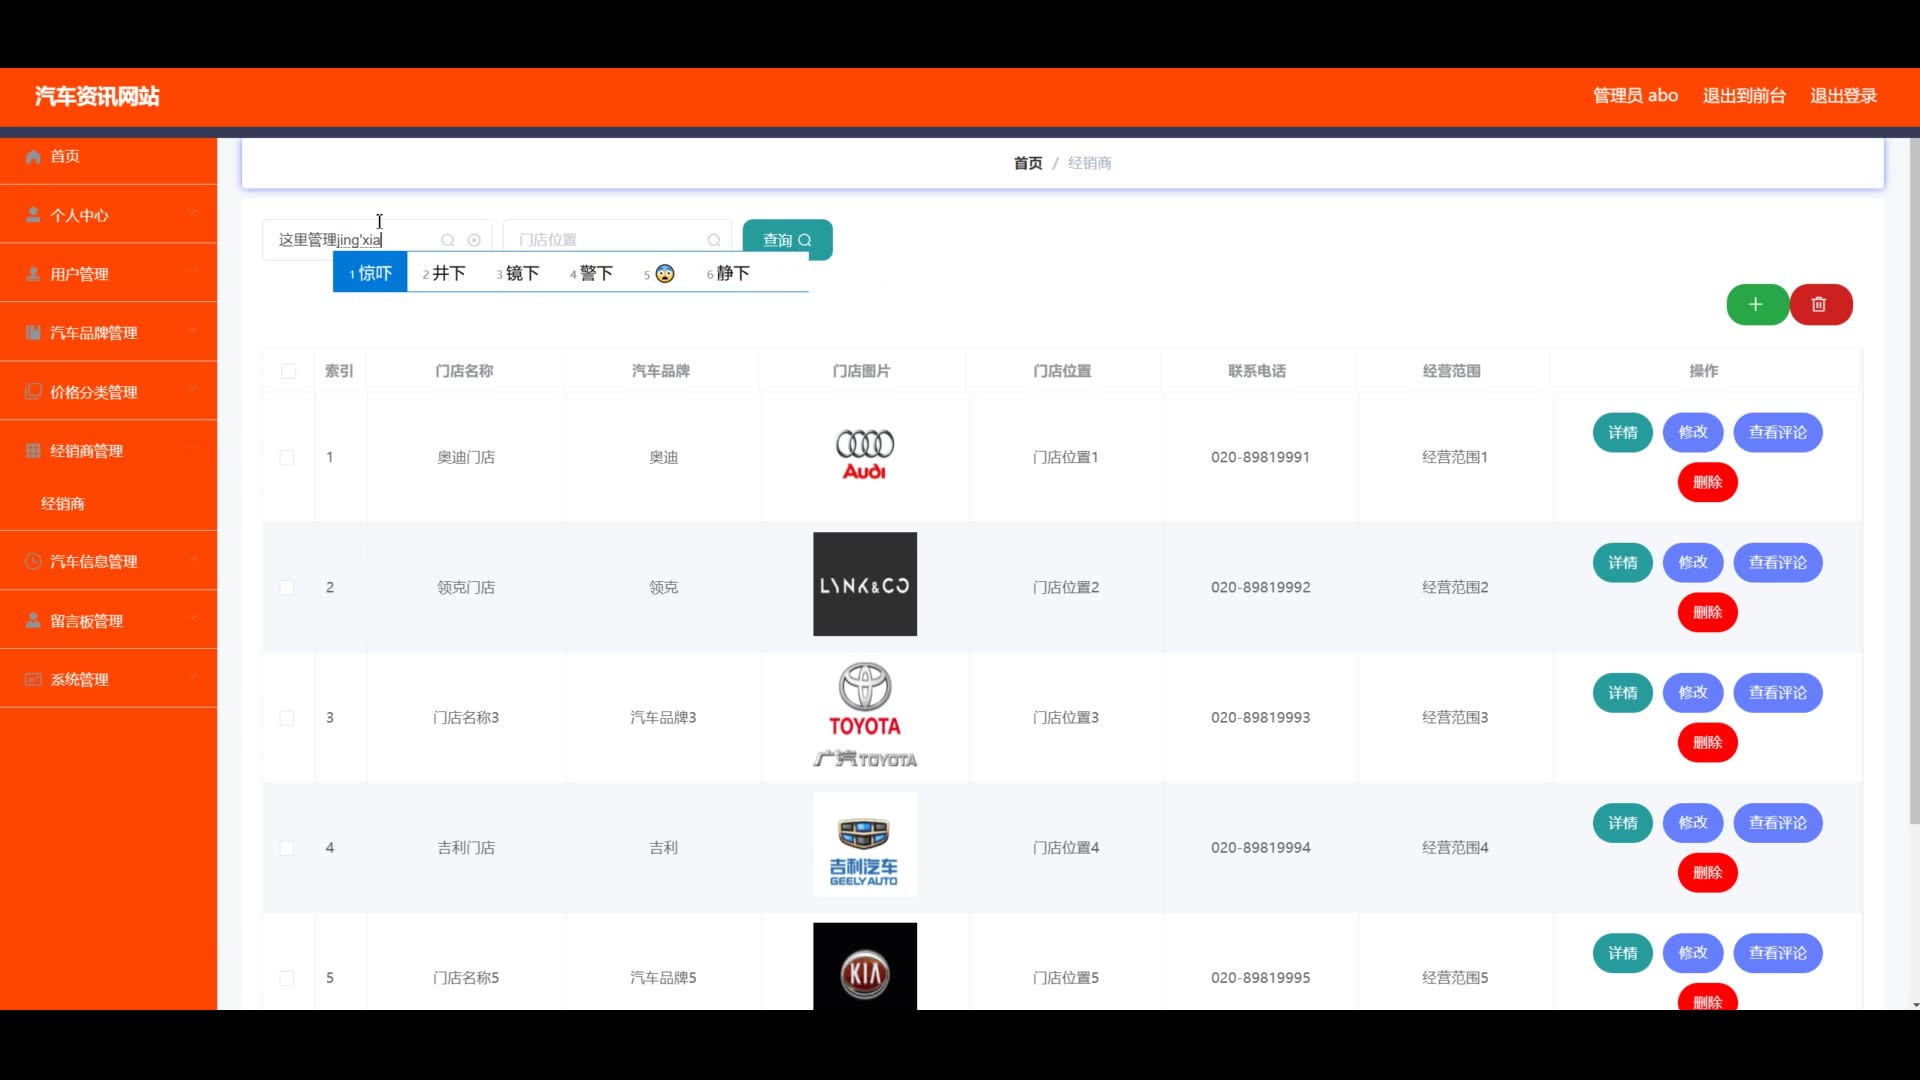Click the 汽车资讯网站 site title
Viewport: 1920px width, 1080px height.
(97, 96)
